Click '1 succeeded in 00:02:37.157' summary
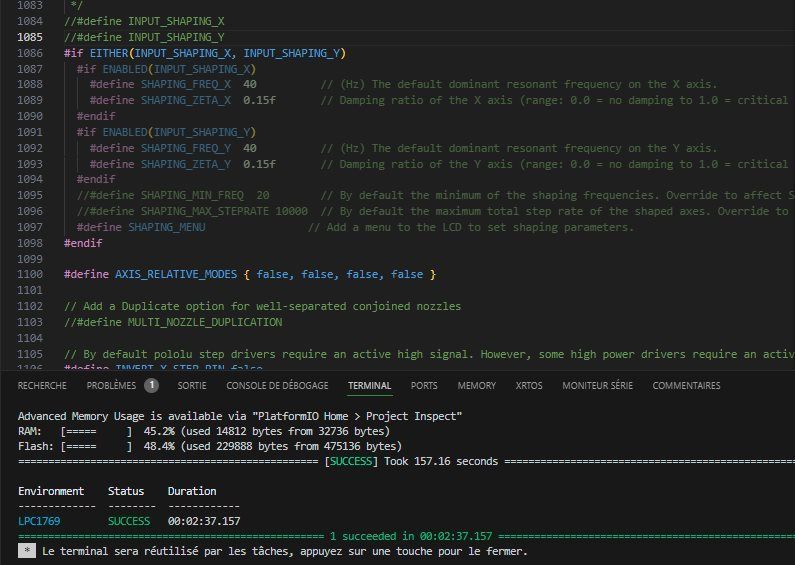This screenshot has height=565, width=795. tap(411, 536)
